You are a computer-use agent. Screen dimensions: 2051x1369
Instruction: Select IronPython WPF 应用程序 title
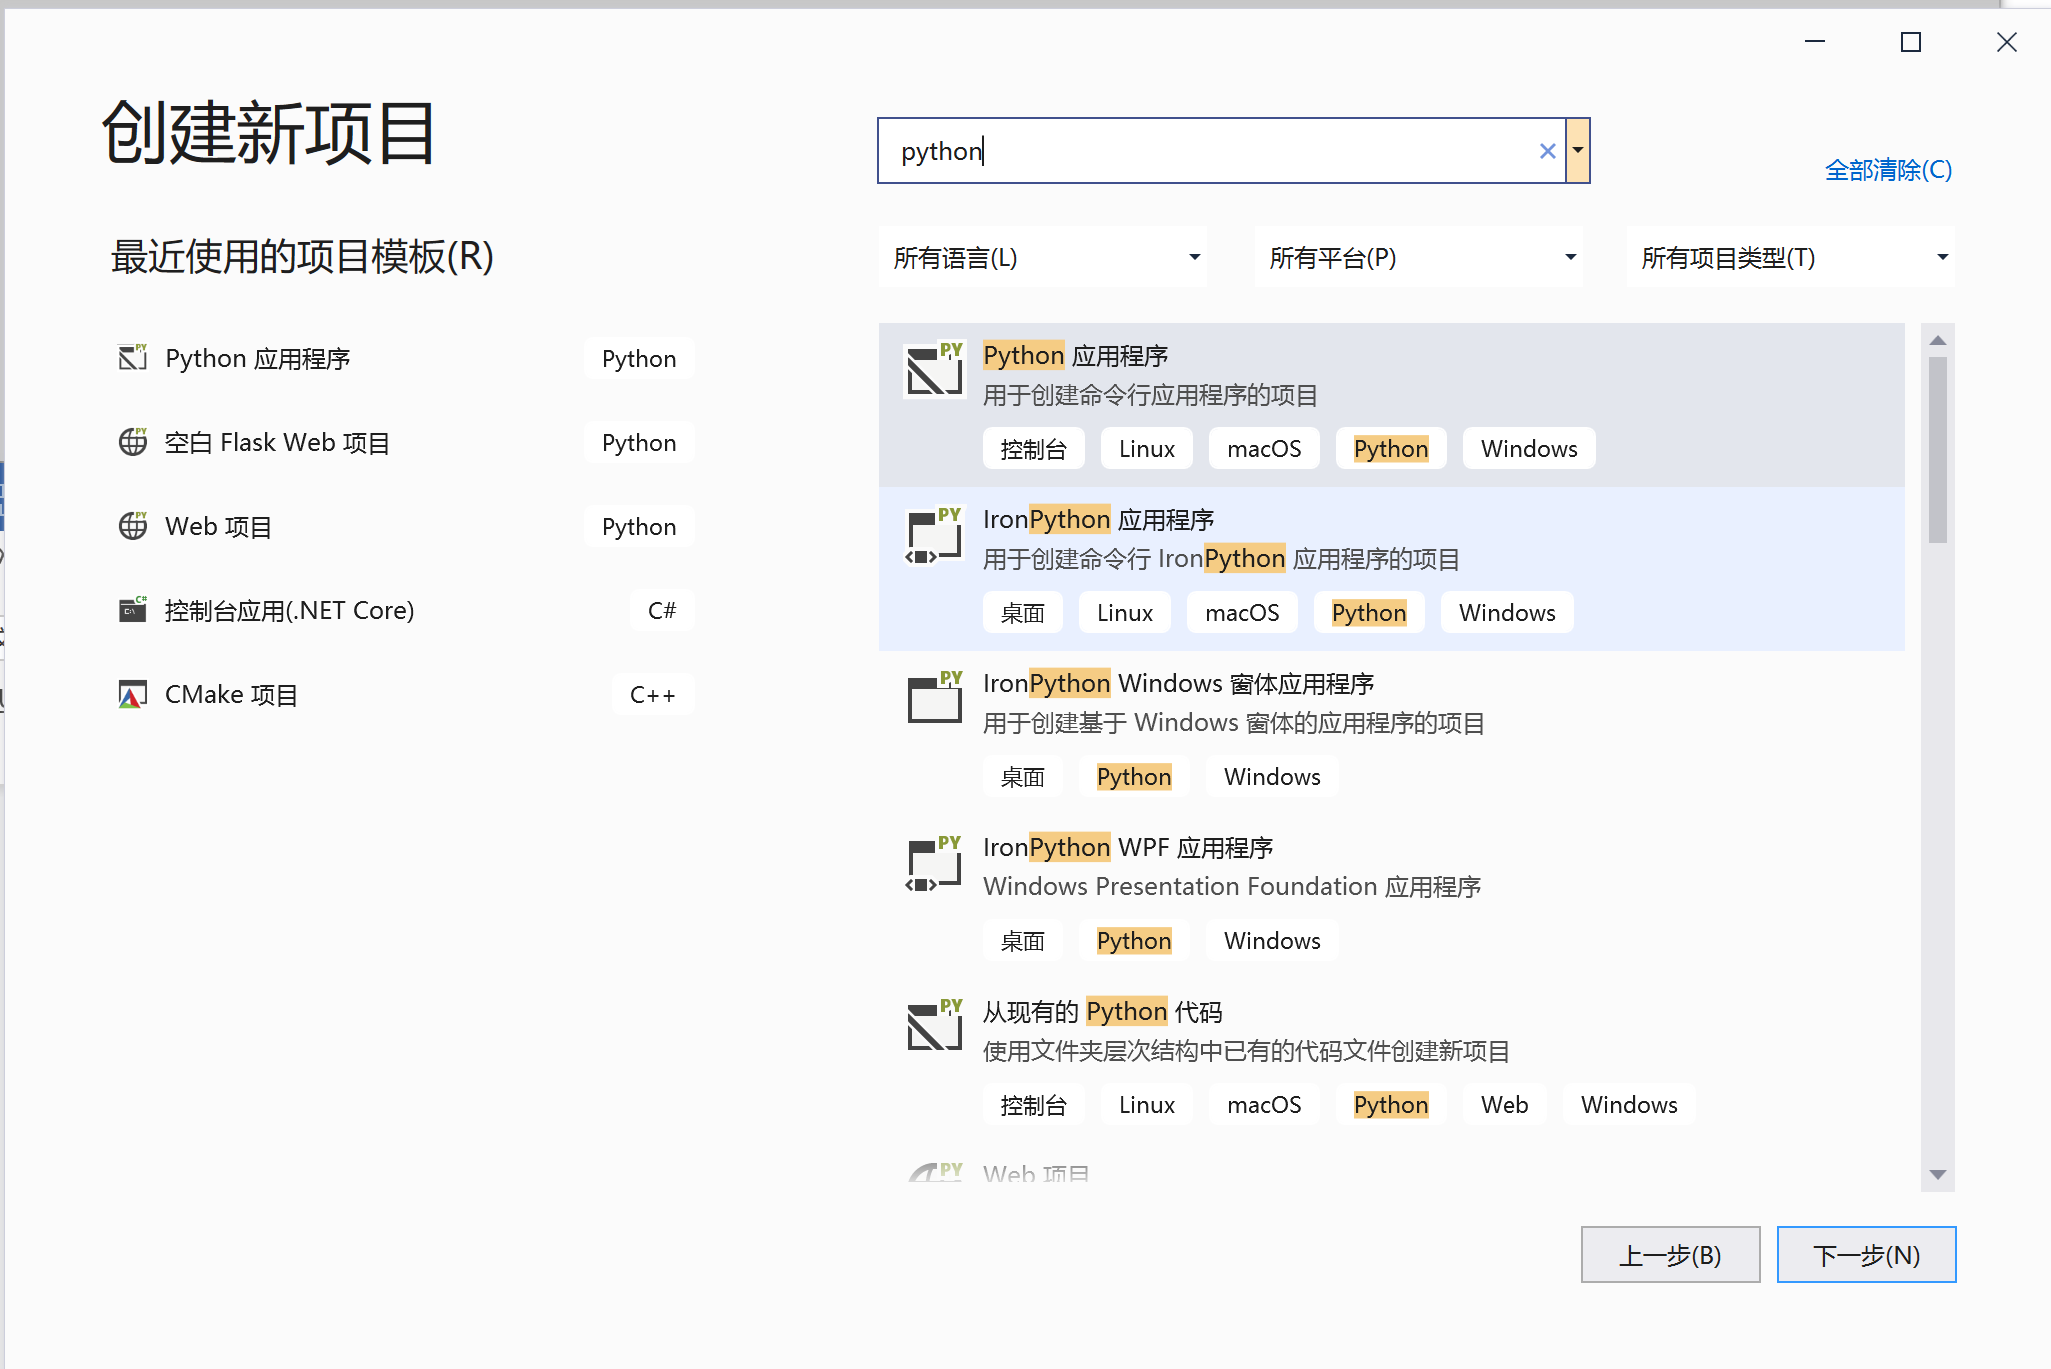click(x=1127, y=847)
